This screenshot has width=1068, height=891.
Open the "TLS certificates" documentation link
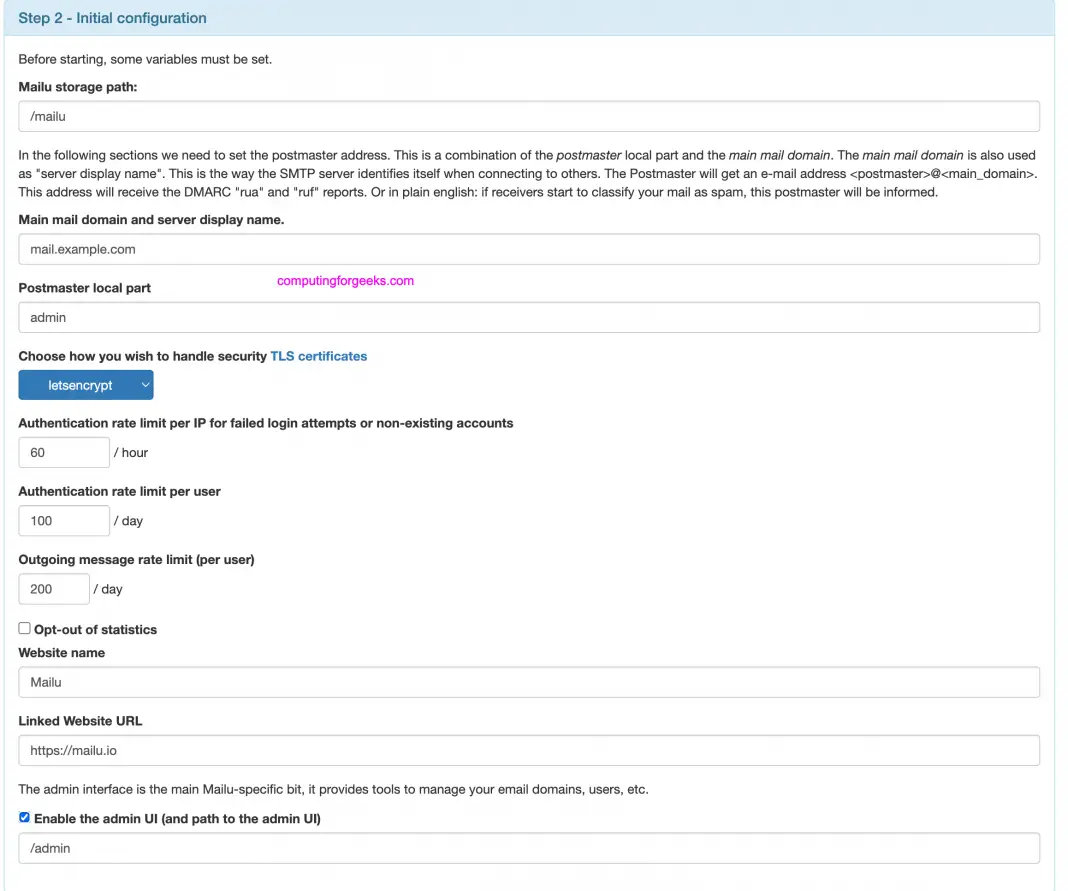[316, 355]
